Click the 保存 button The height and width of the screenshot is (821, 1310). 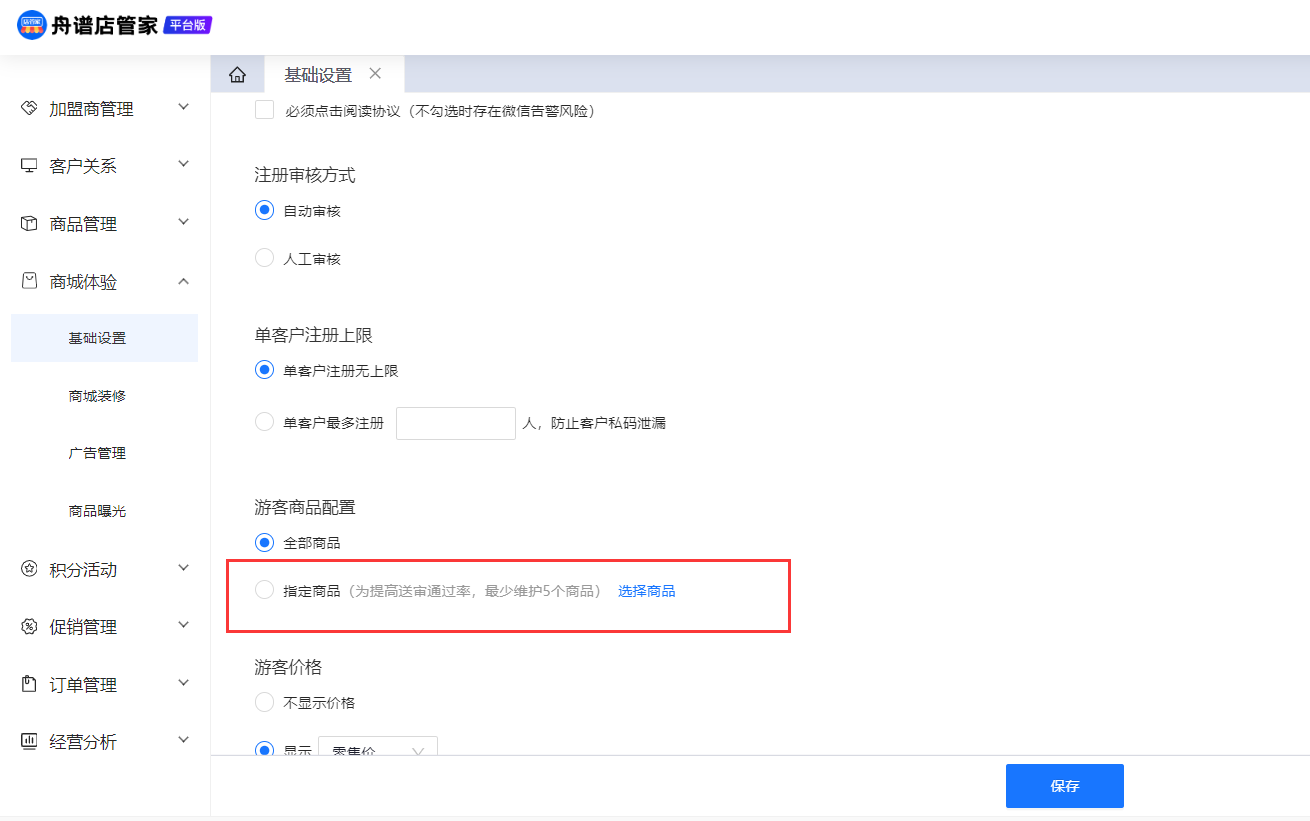[x=1064, y=786]
